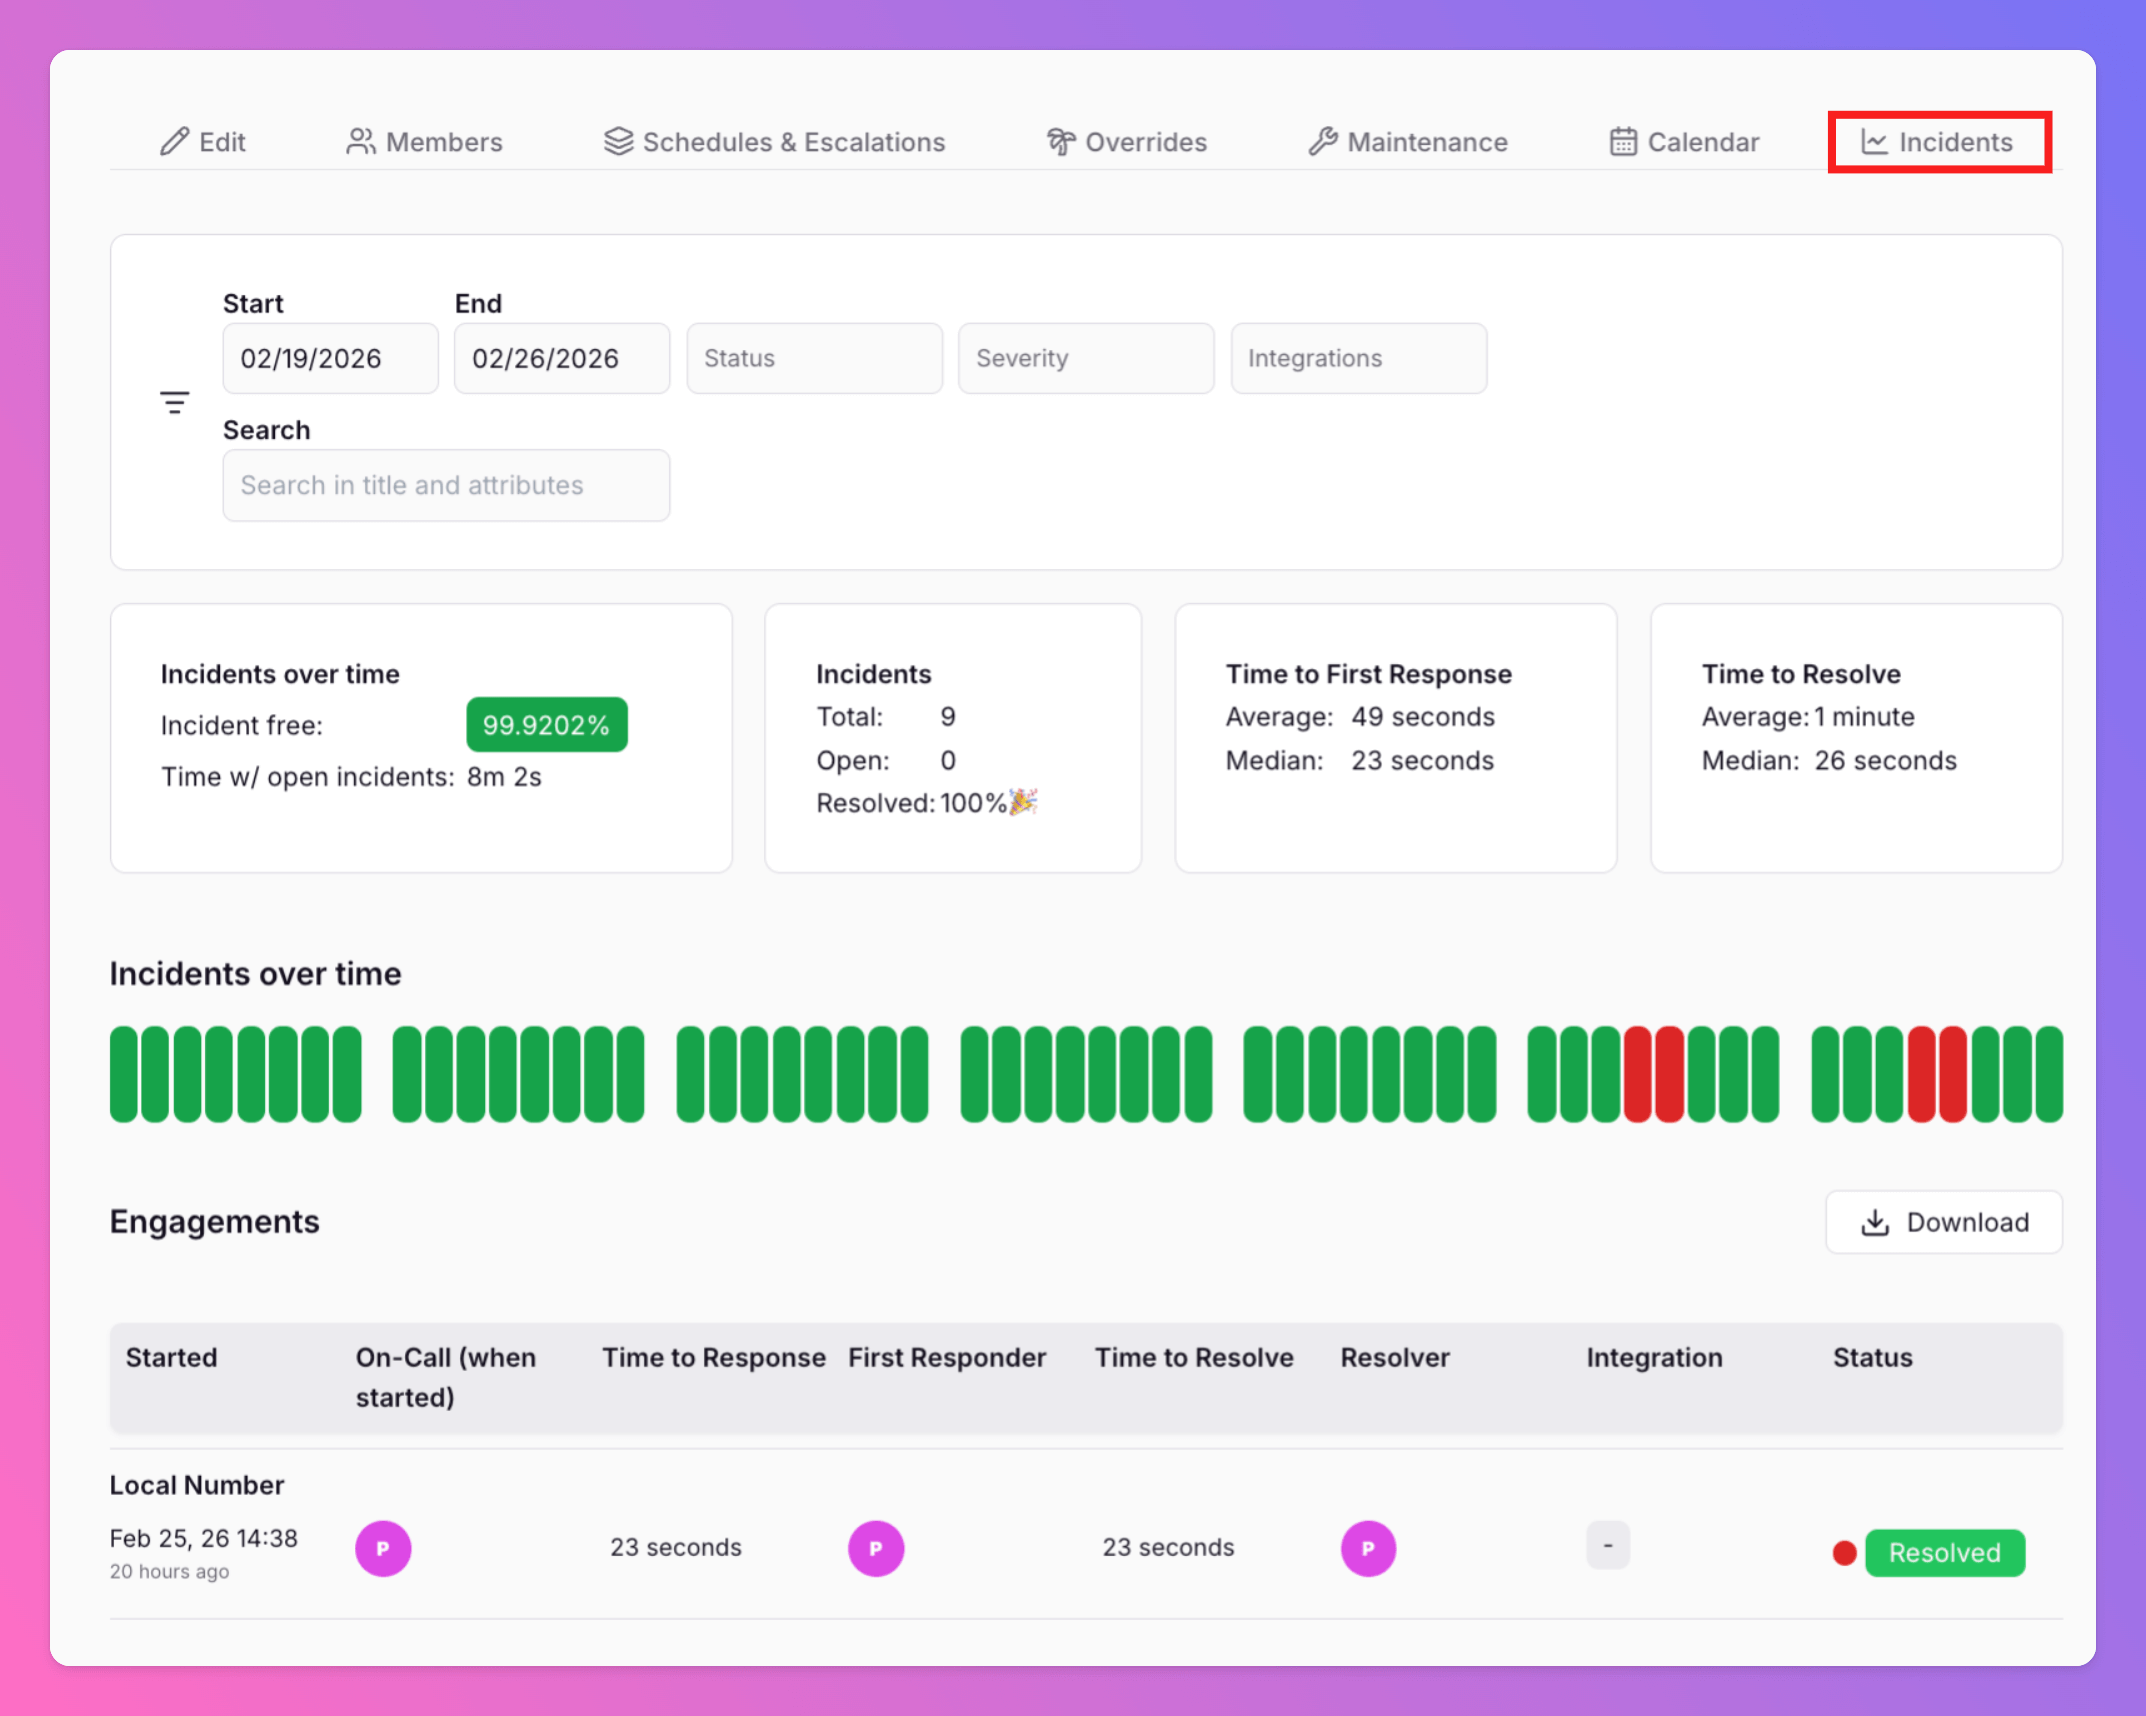Click the First Responder avatar
The height and width of the screenshot is (1716, 2146).
point(876,1548)
